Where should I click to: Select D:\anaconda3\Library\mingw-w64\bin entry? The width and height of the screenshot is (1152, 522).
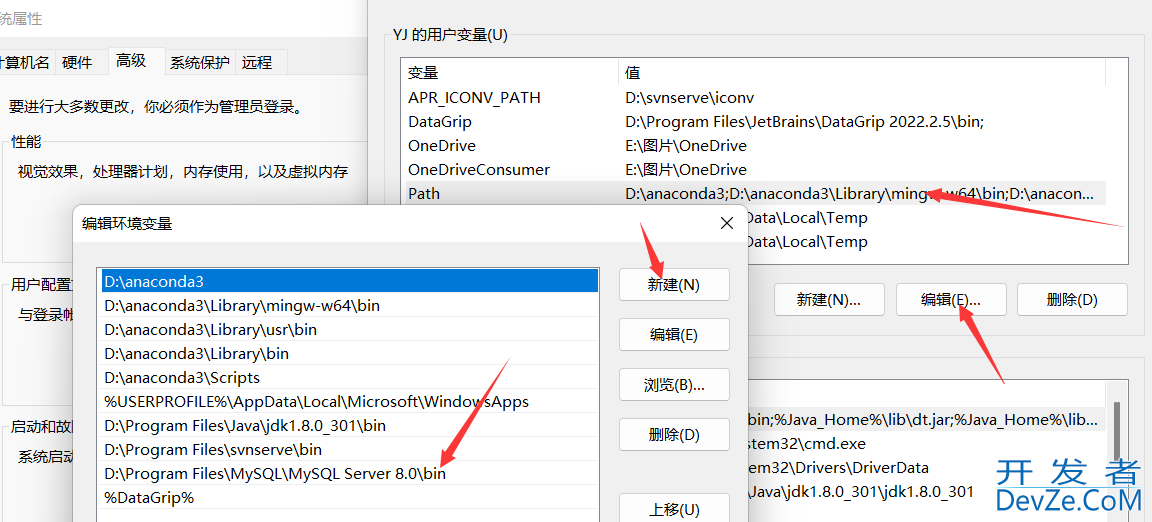[350, 305]
